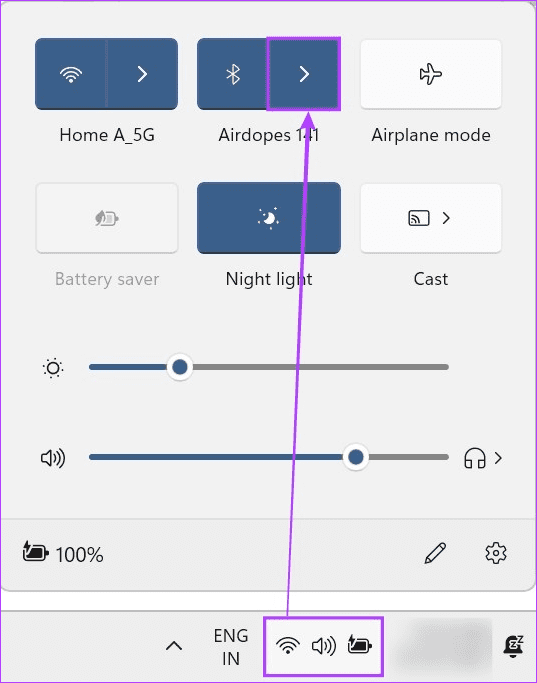This screenshot has height=683, width=537.
Task: Open Settings gear icon
Action: pyautogui.click(x=496, y=553)
